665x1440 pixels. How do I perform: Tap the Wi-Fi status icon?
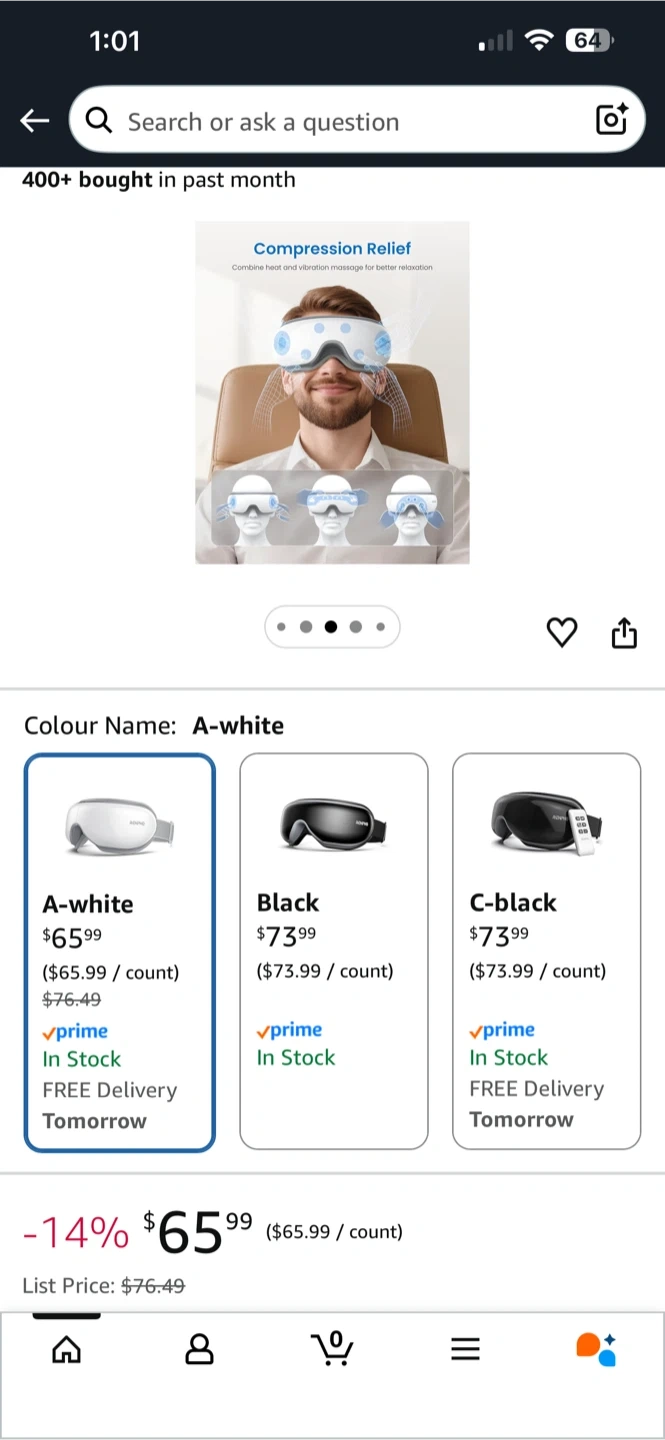pos(539,40)
